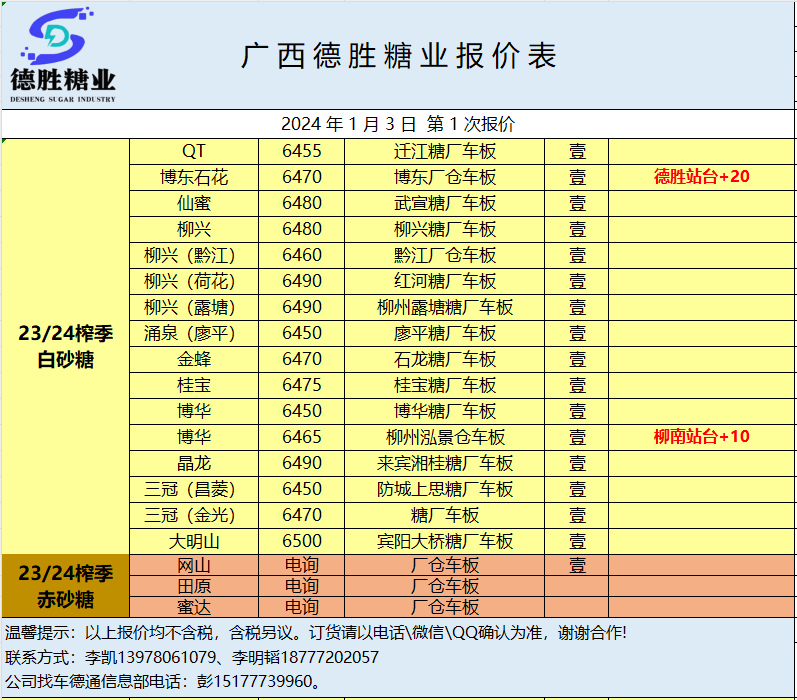
Task: Select the 宾阳大桥糖厂车板 delivery cell
Action: coord(445,541)
